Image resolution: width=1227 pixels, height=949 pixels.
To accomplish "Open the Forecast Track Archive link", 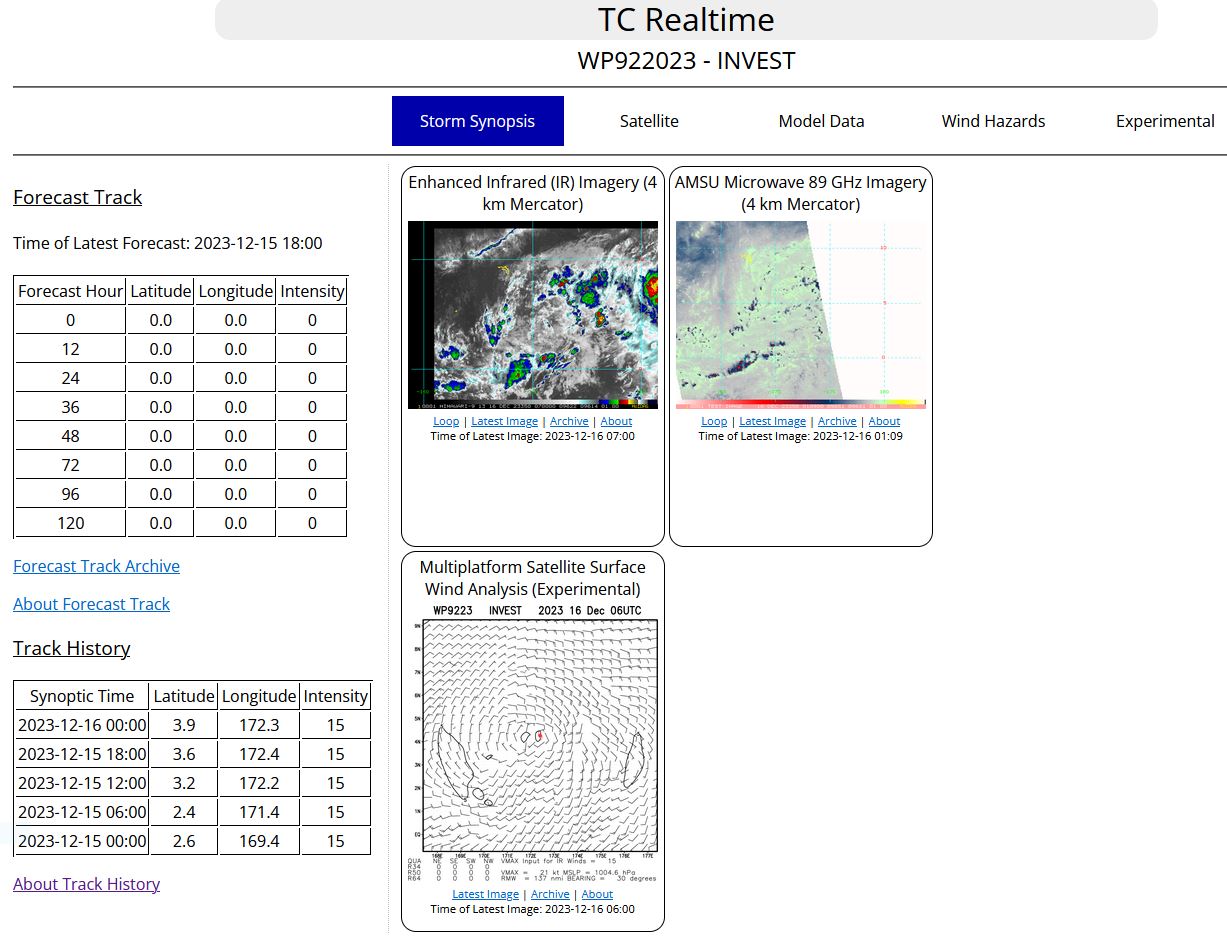I will click(x=96, y=566).
